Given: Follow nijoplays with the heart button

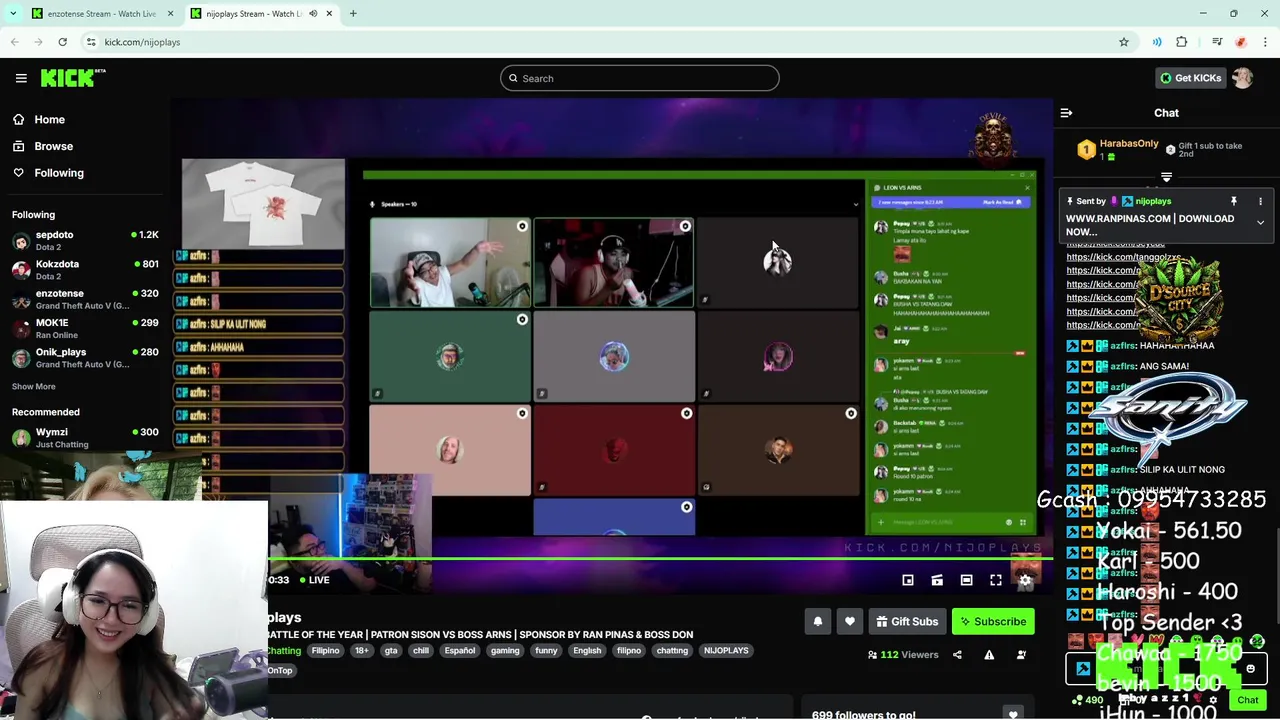Looking at the screenshot, I should point(850,622).
